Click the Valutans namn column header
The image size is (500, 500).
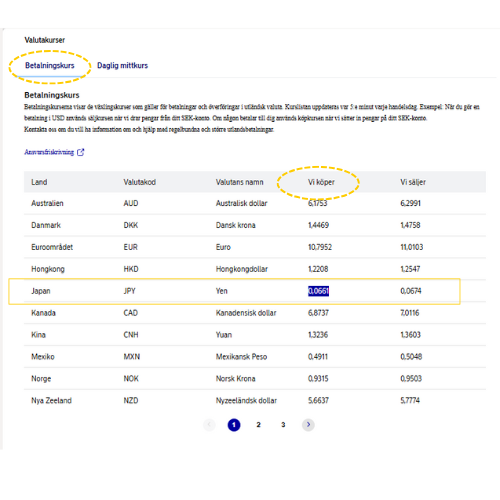coord(239,182)
